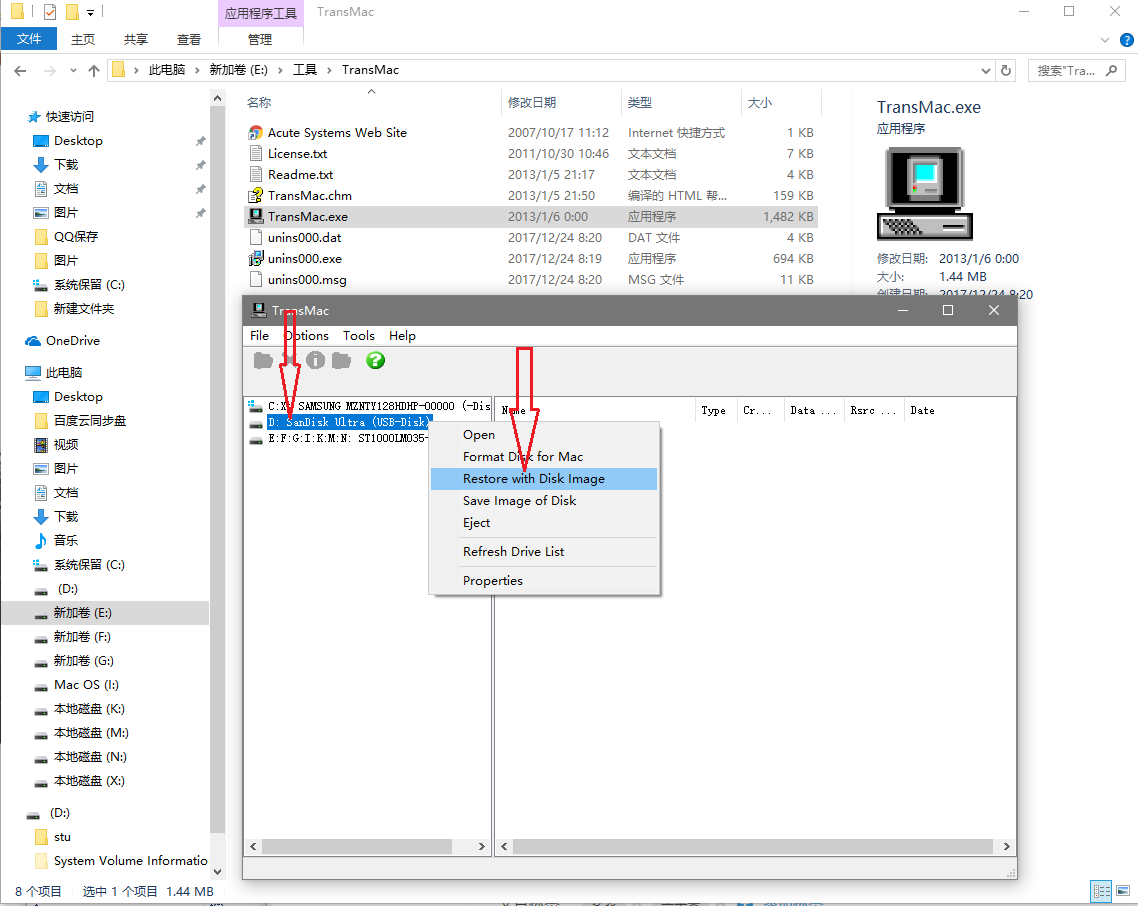Sort by the 名称 column header
1138x906 pixels.
click(372, 102)
